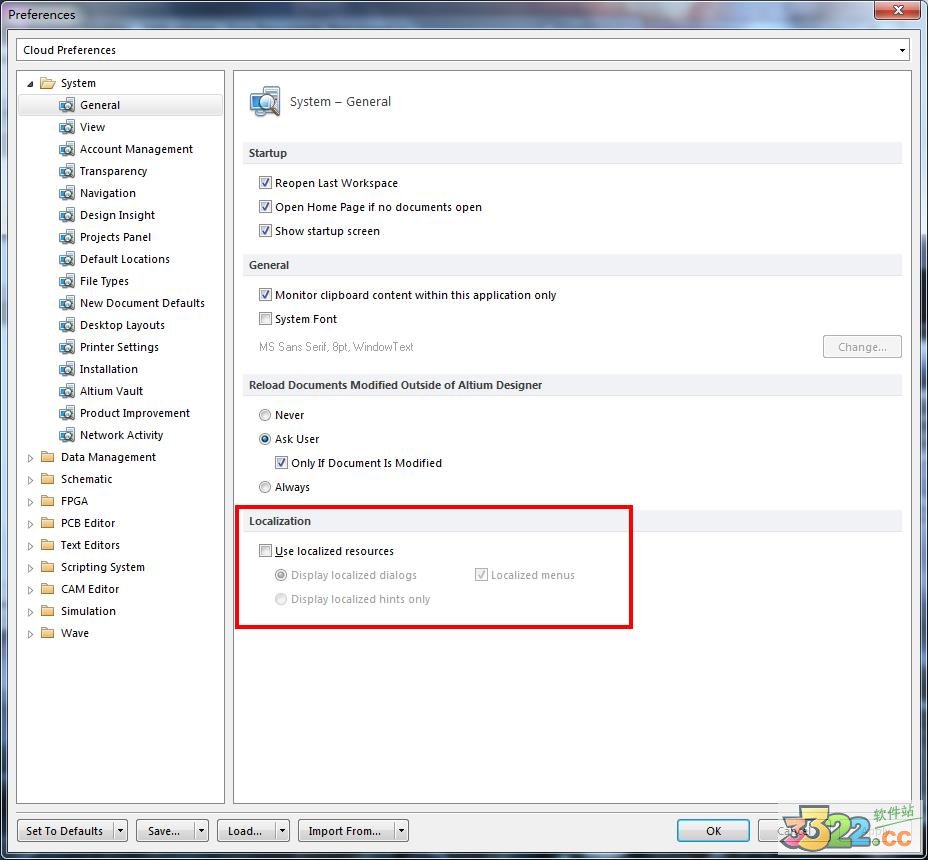Screen dimensions: 928x860
Task: Open the Cloud Preferences dropdown
Action: (x=902, y=50)
